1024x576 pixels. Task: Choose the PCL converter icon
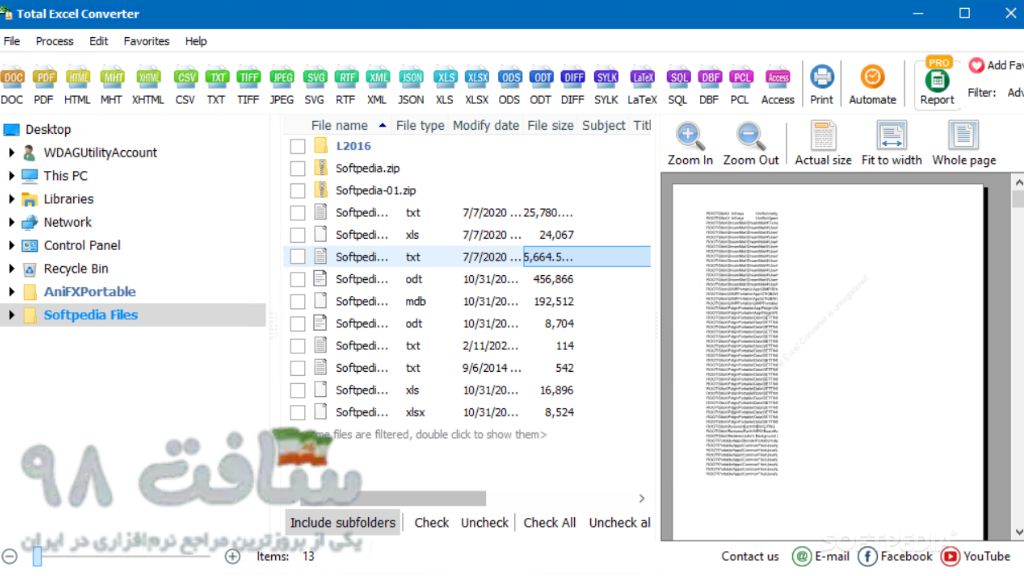point(741,86)
